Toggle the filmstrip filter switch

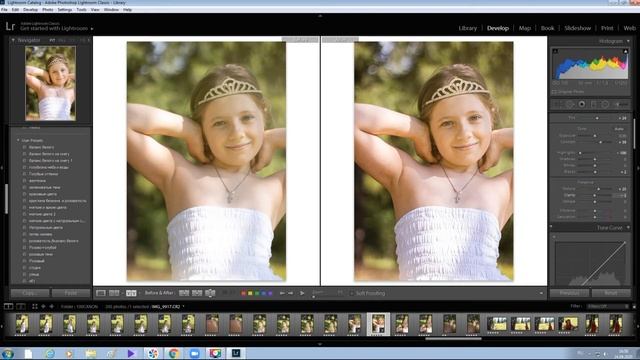coord(634,307)
